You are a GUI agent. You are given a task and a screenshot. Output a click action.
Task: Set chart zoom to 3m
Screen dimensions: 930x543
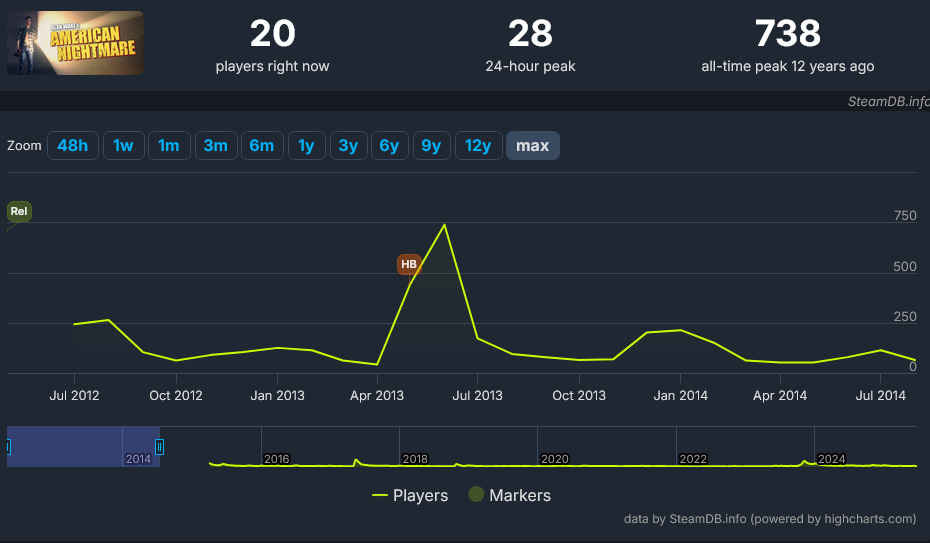pos(216,145)
